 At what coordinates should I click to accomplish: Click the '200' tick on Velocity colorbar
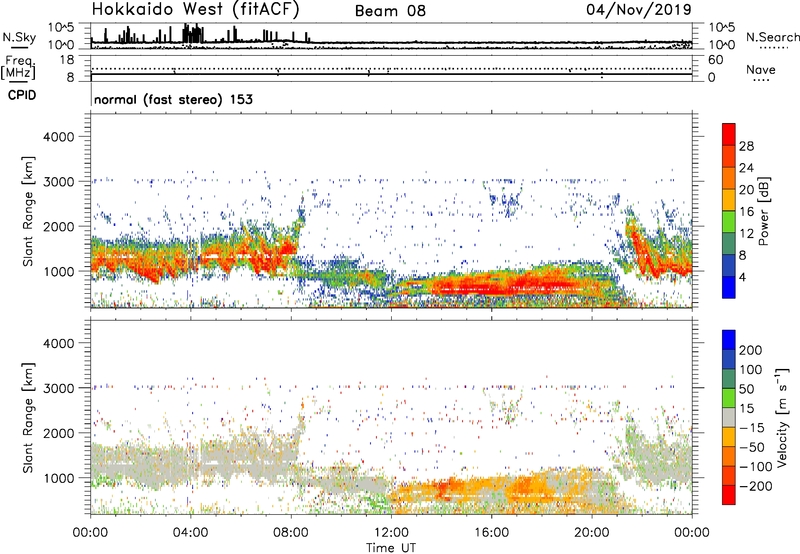[751, 350]
